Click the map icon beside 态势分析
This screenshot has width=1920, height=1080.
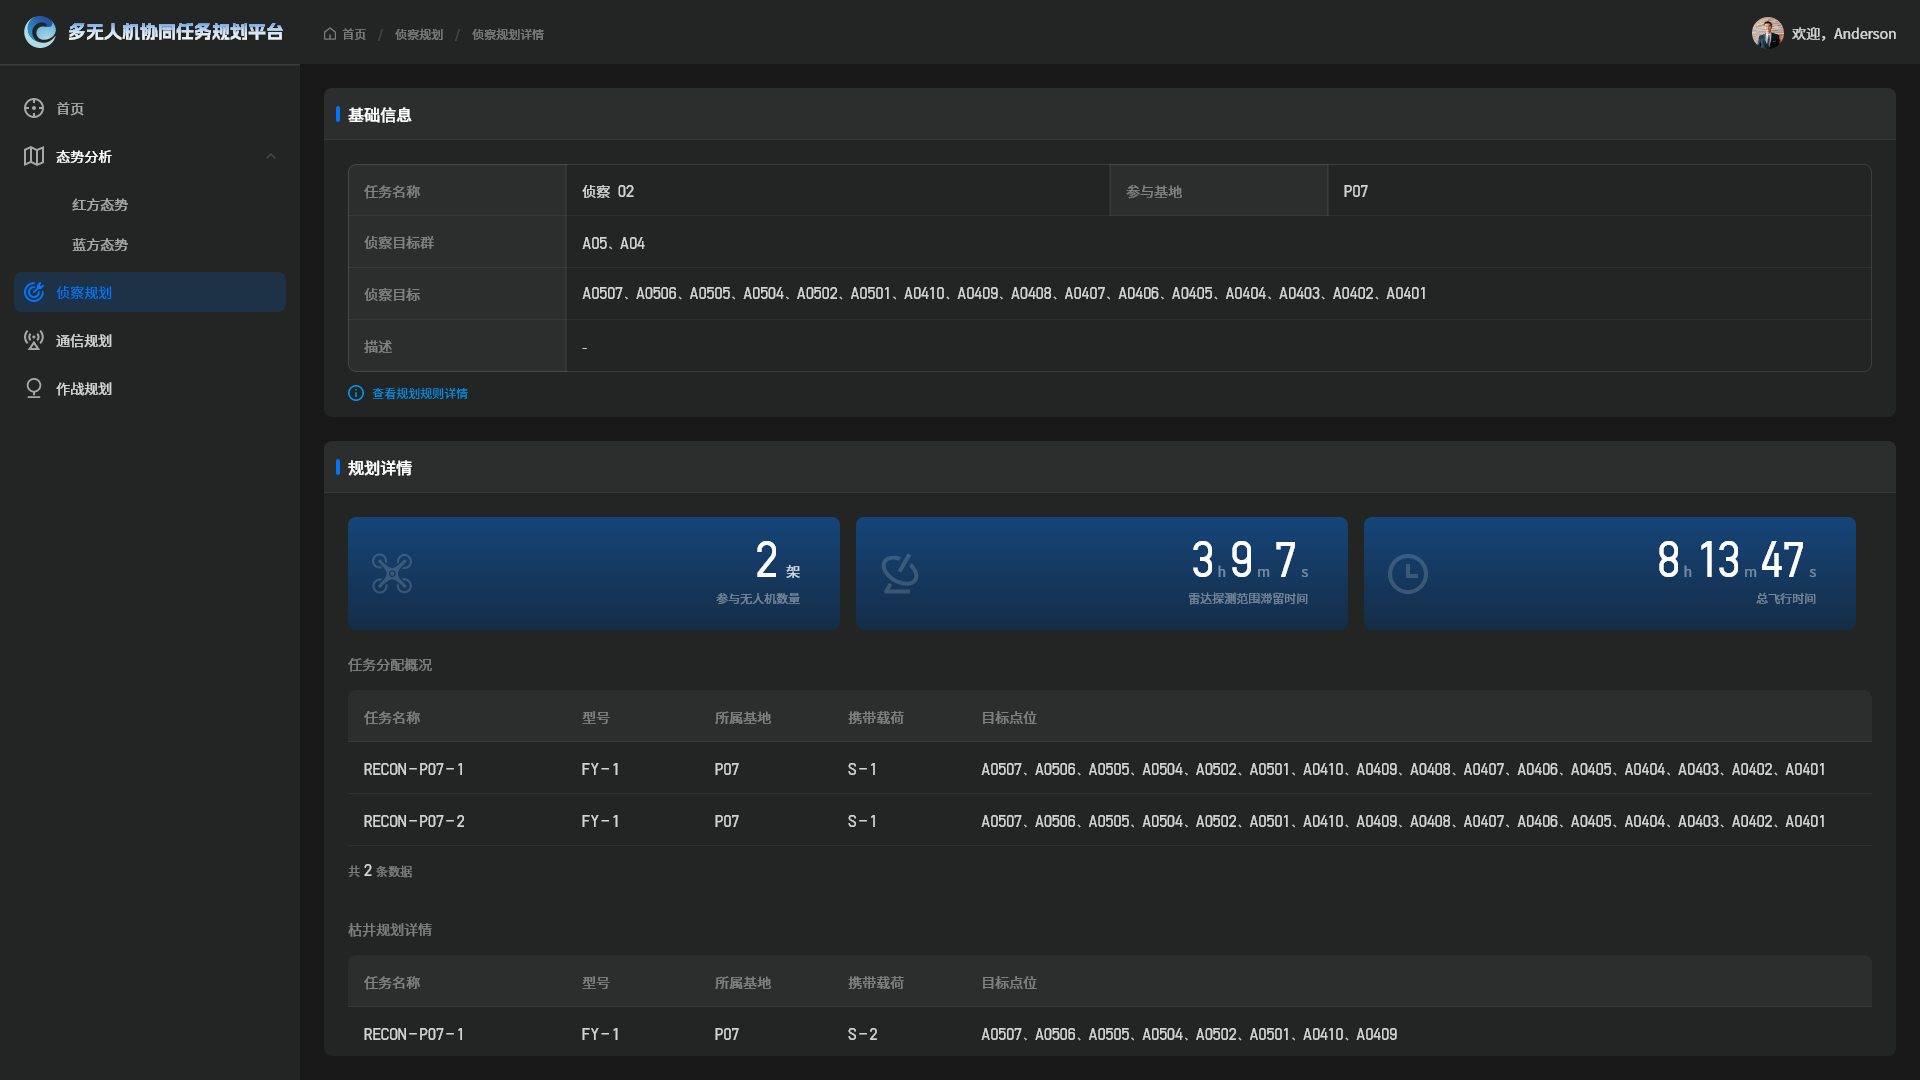34,156
